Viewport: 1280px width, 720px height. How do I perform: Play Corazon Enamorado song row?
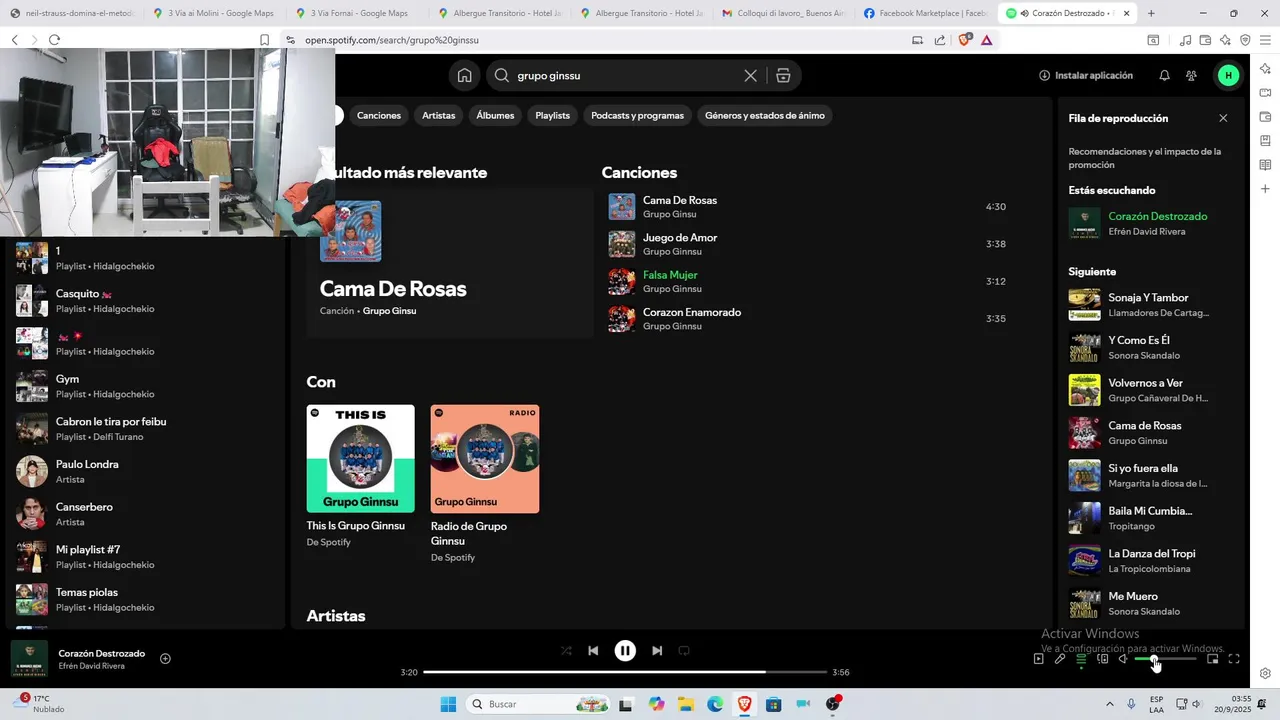pos(807,319)
